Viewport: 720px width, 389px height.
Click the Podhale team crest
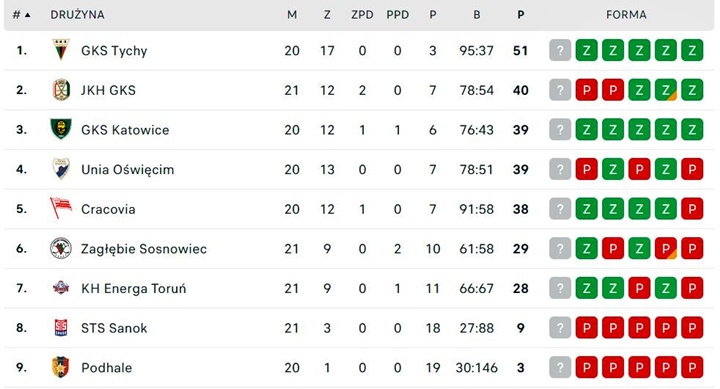[61, 367]
